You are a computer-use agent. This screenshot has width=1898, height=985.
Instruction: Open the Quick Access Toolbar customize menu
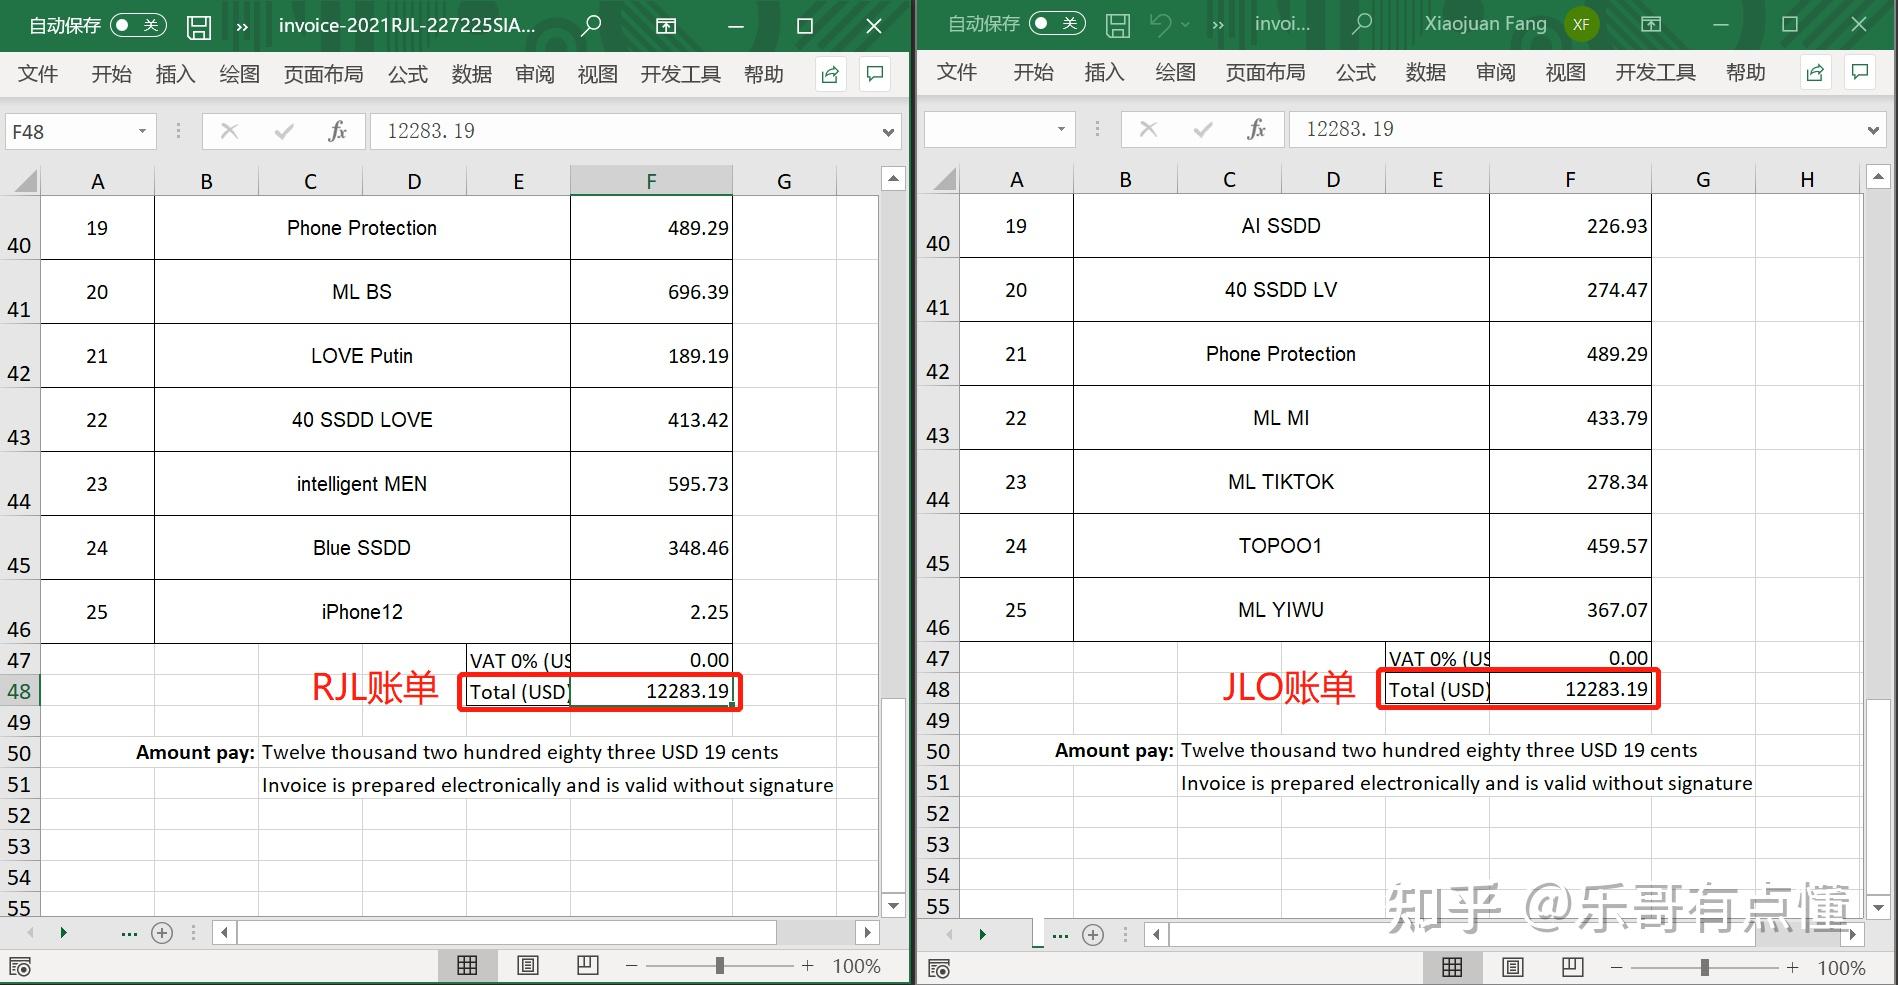click(242, 25)
